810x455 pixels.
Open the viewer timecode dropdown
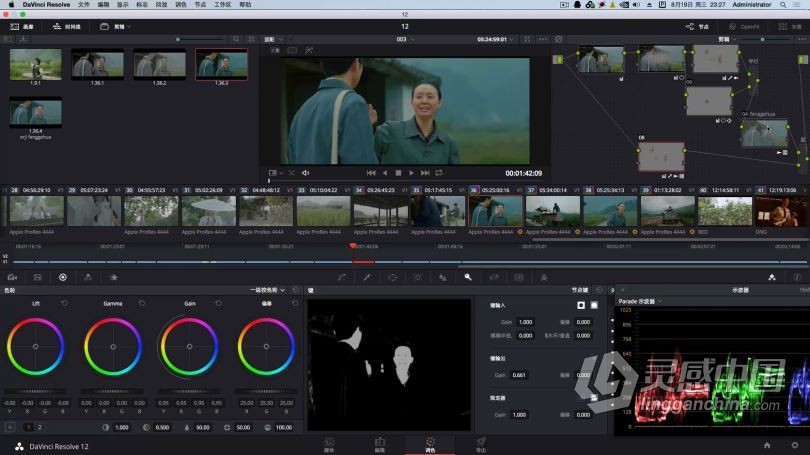click(495, 39)
